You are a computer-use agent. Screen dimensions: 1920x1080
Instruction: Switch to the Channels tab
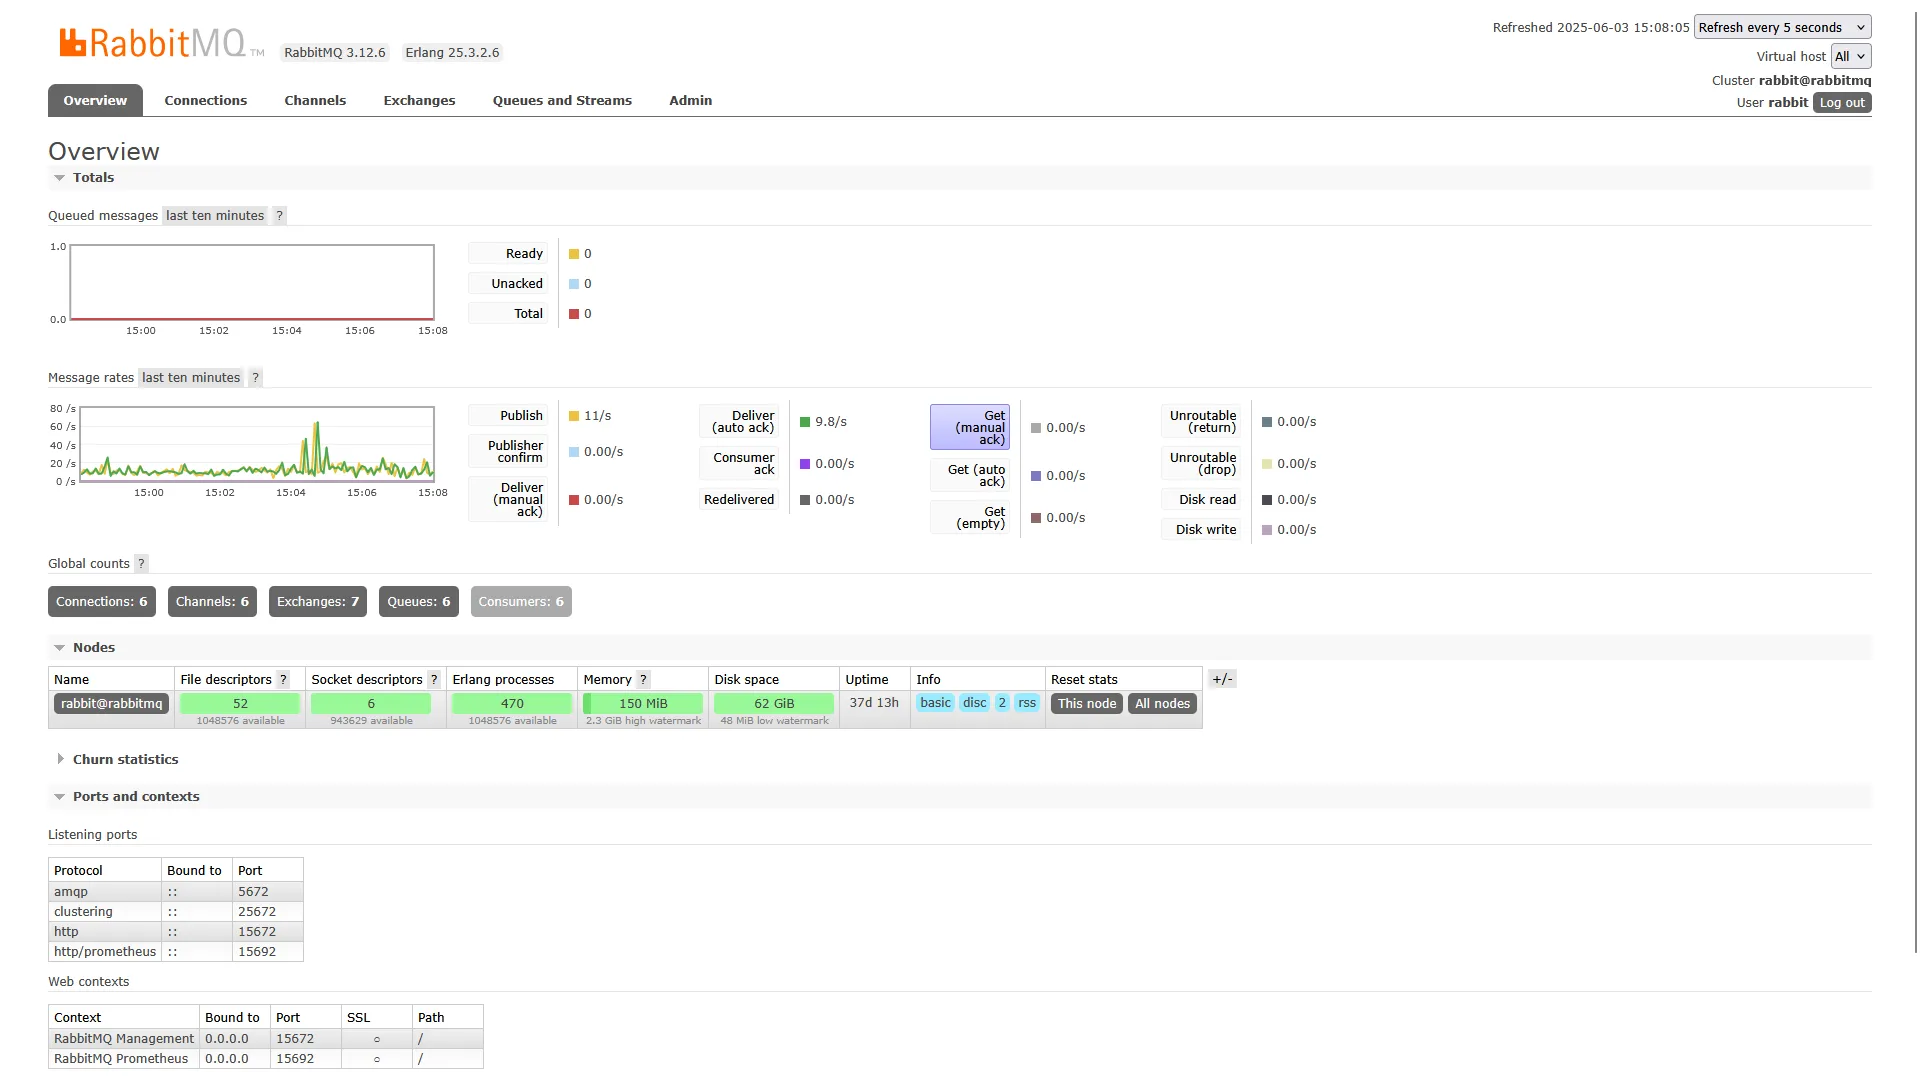(315, 101)
